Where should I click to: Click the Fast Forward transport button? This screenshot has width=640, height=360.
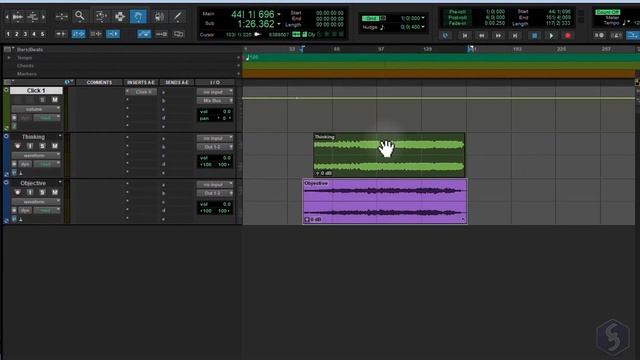pos(498,36)
